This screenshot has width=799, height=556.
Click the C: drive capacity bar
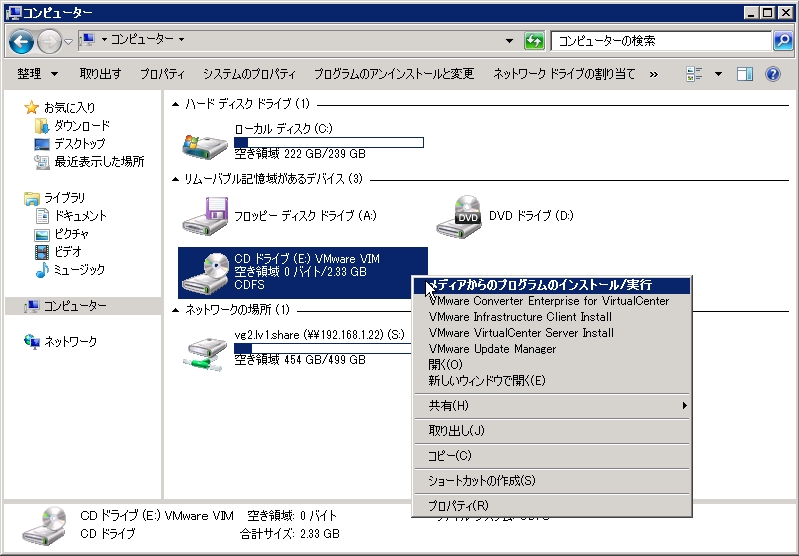[x=329, y=143]
